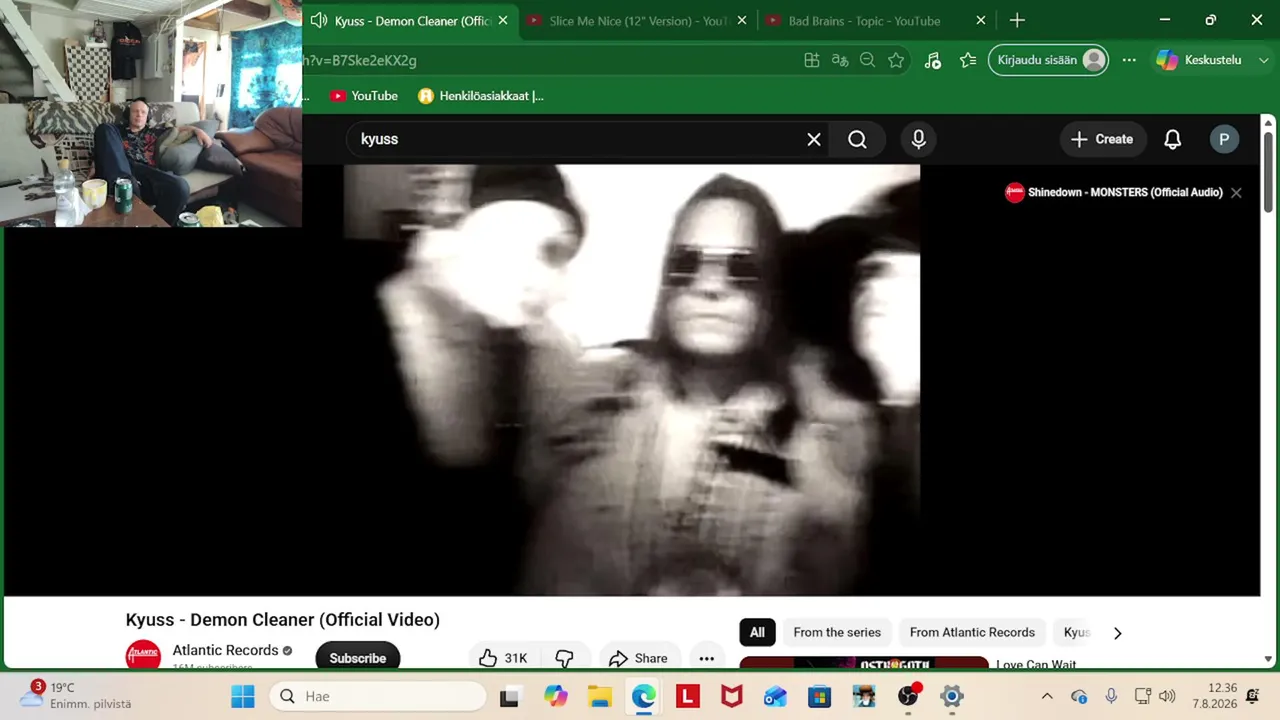Select the From Atlantic Records chip
This screenshot has width=1280, height=720.
point(972,632)
